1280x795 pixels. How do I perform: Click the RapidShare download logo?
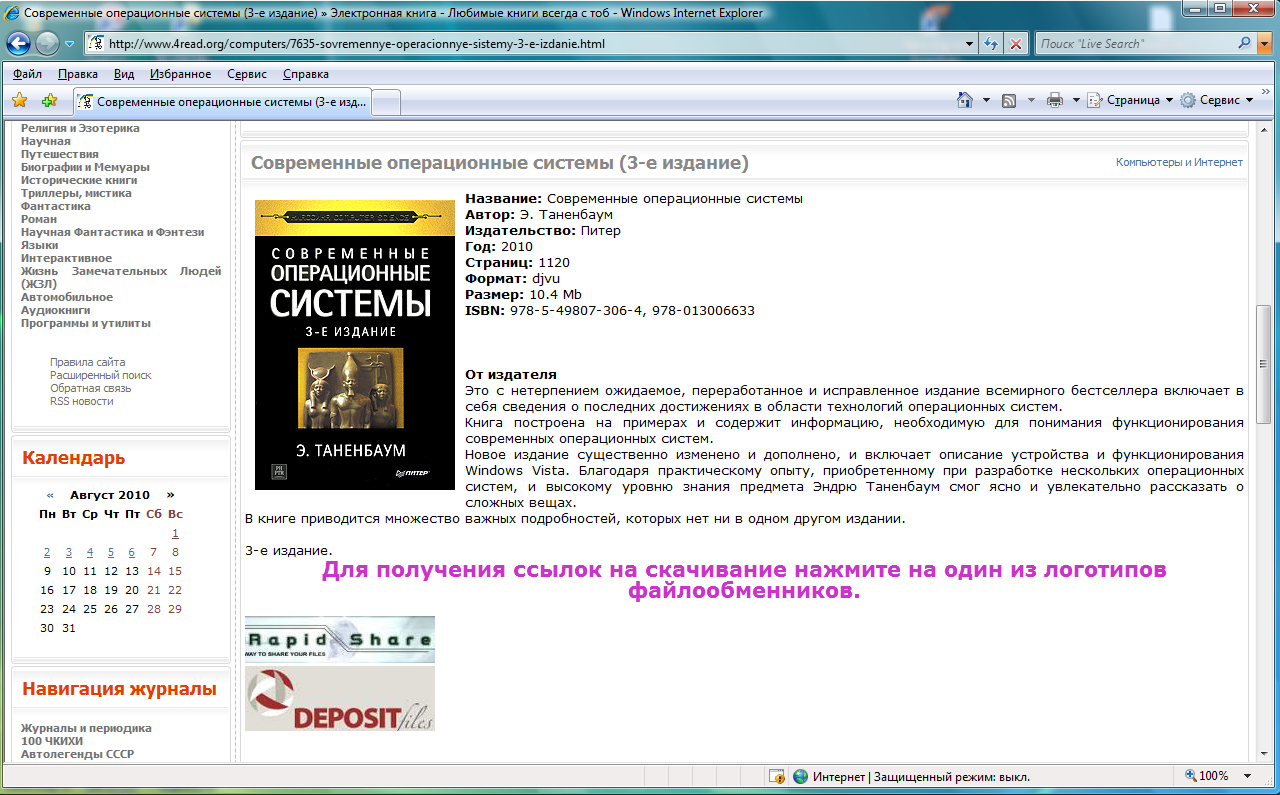[x=340, y=640]
